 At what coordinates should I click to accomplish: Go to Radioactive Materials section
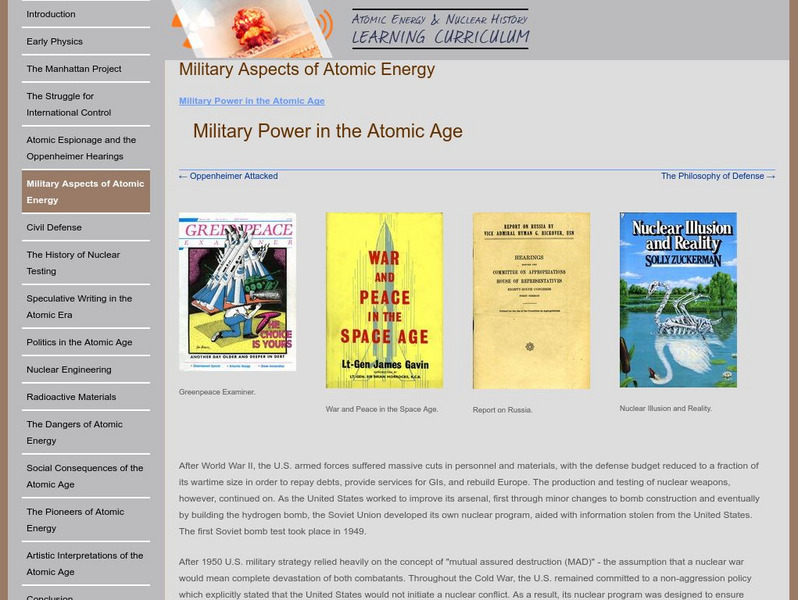(86, 397)
